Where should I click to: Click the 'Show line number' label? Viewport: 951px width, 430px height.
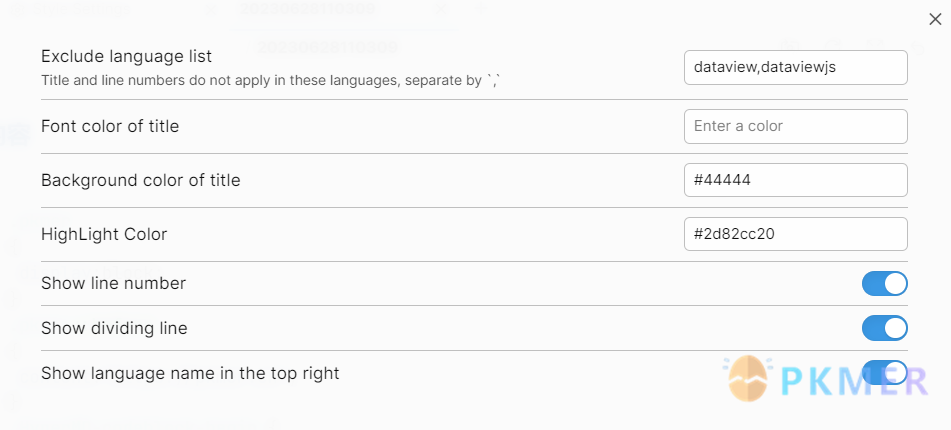tap(113, 283)
